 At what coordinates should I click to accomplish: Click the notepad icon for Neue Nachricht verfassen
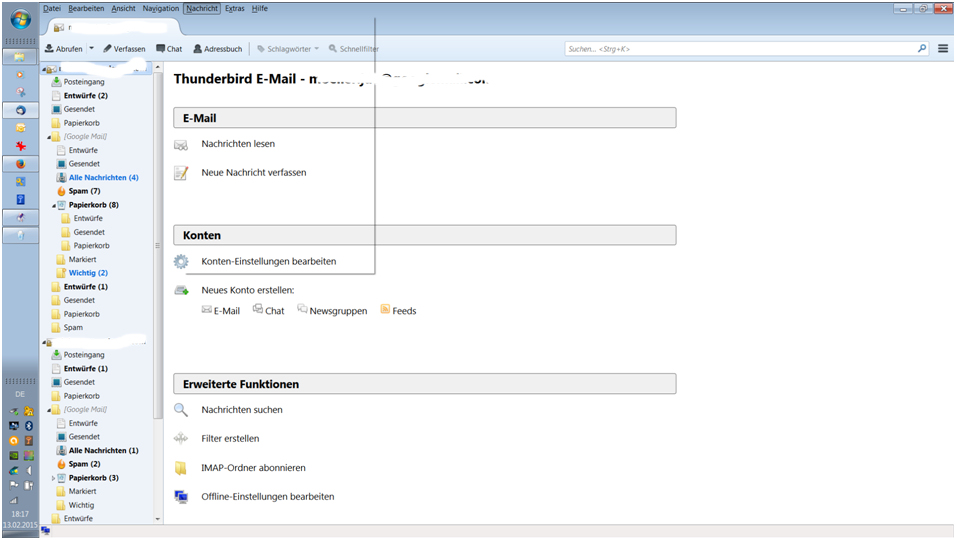click(x=181, y=173)
